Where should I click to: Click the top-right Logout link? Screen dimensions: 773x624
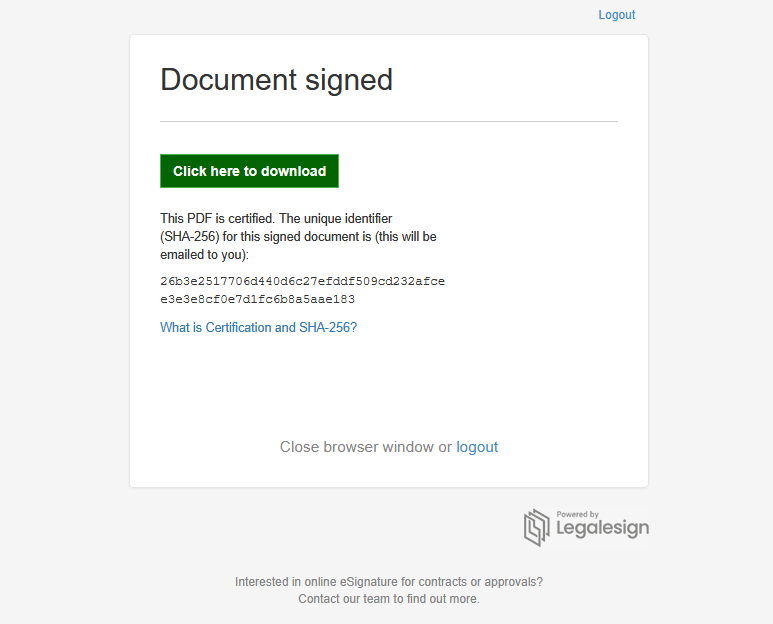[x=617, y=15]
